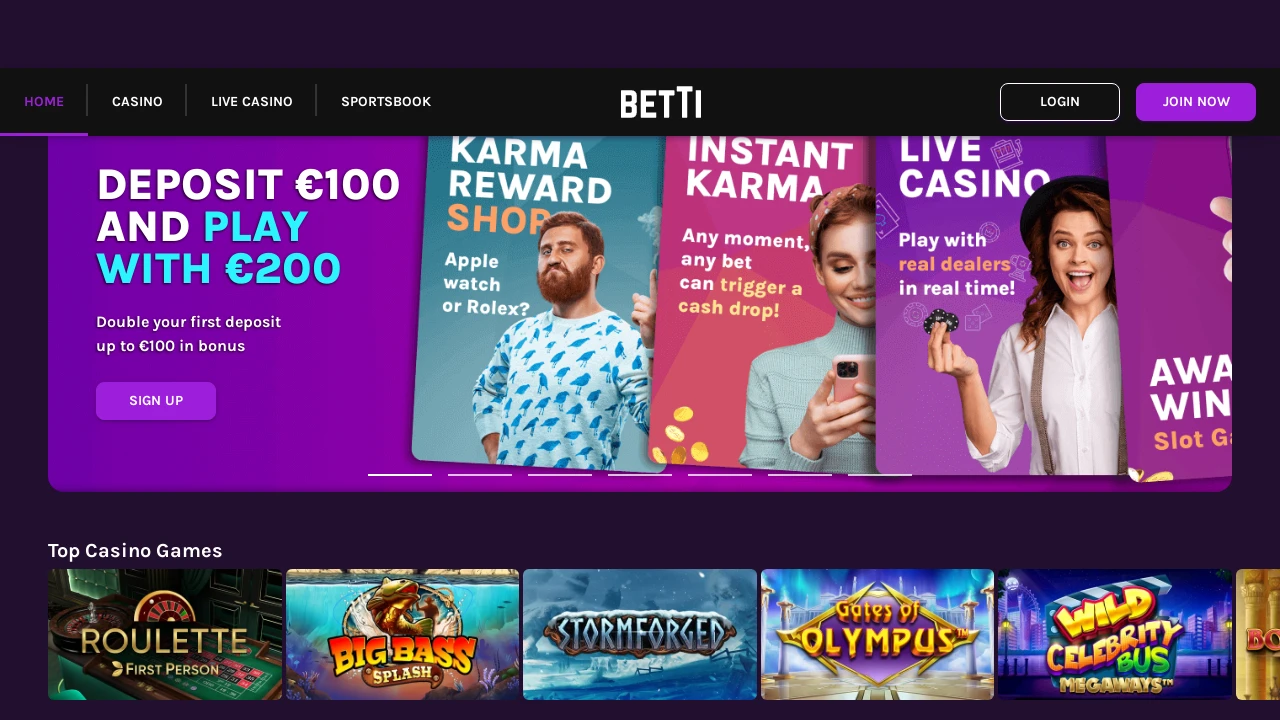Open the Live Casino menu item
The height and width of the screenshot is (720, 1280).
(252, 102)
